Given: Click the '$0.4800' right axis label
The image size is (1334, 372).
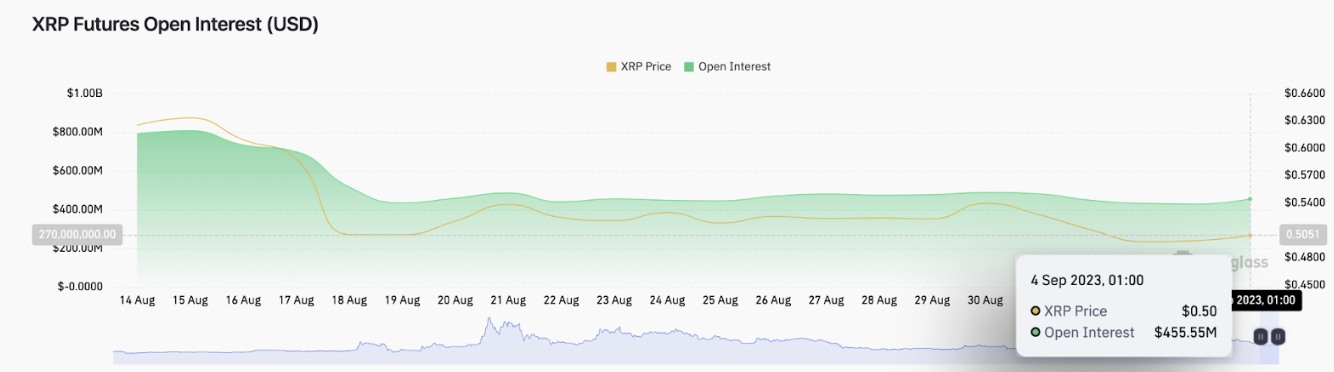Looking at the screenshot, I should [1305, 257].
